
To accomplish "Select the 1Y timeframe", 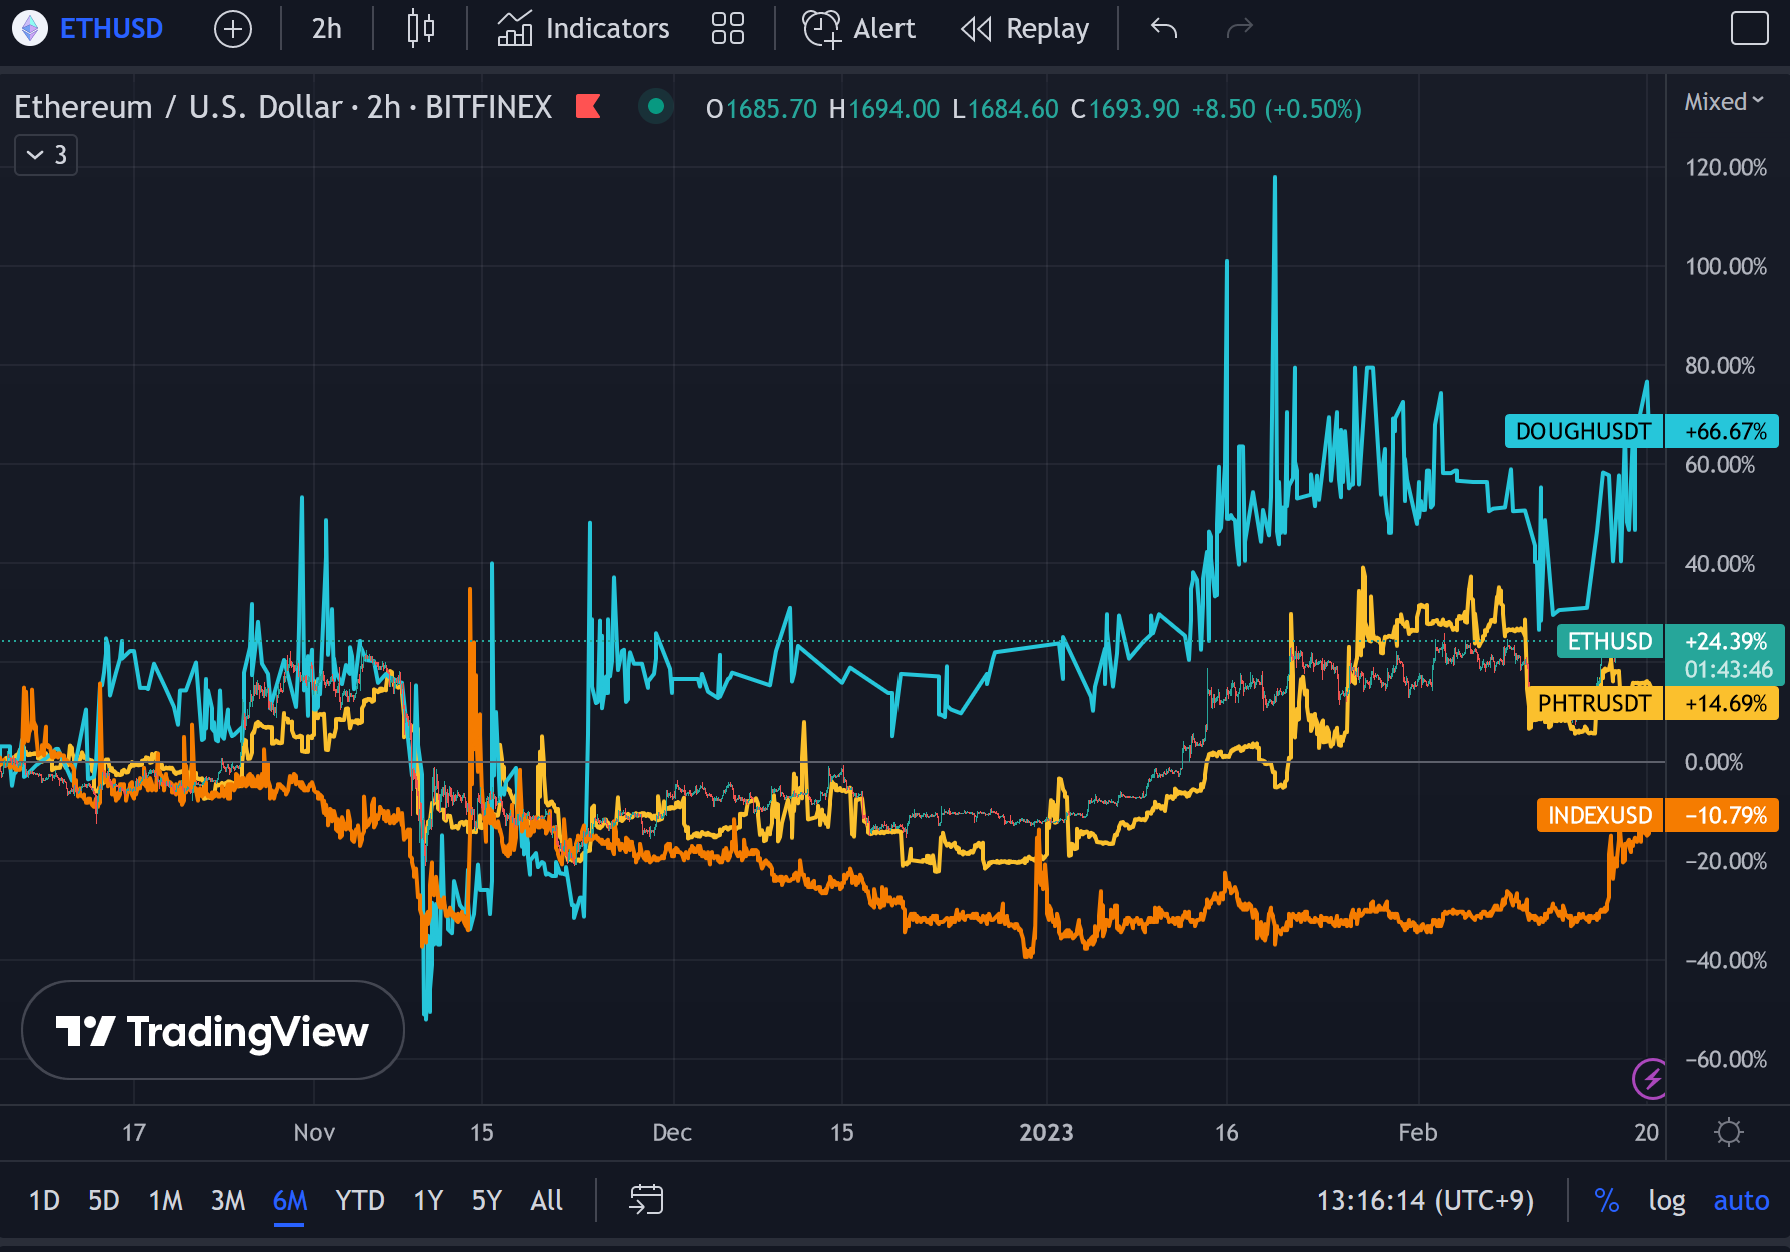I will pyautogui.click(x=426, y=1200).
